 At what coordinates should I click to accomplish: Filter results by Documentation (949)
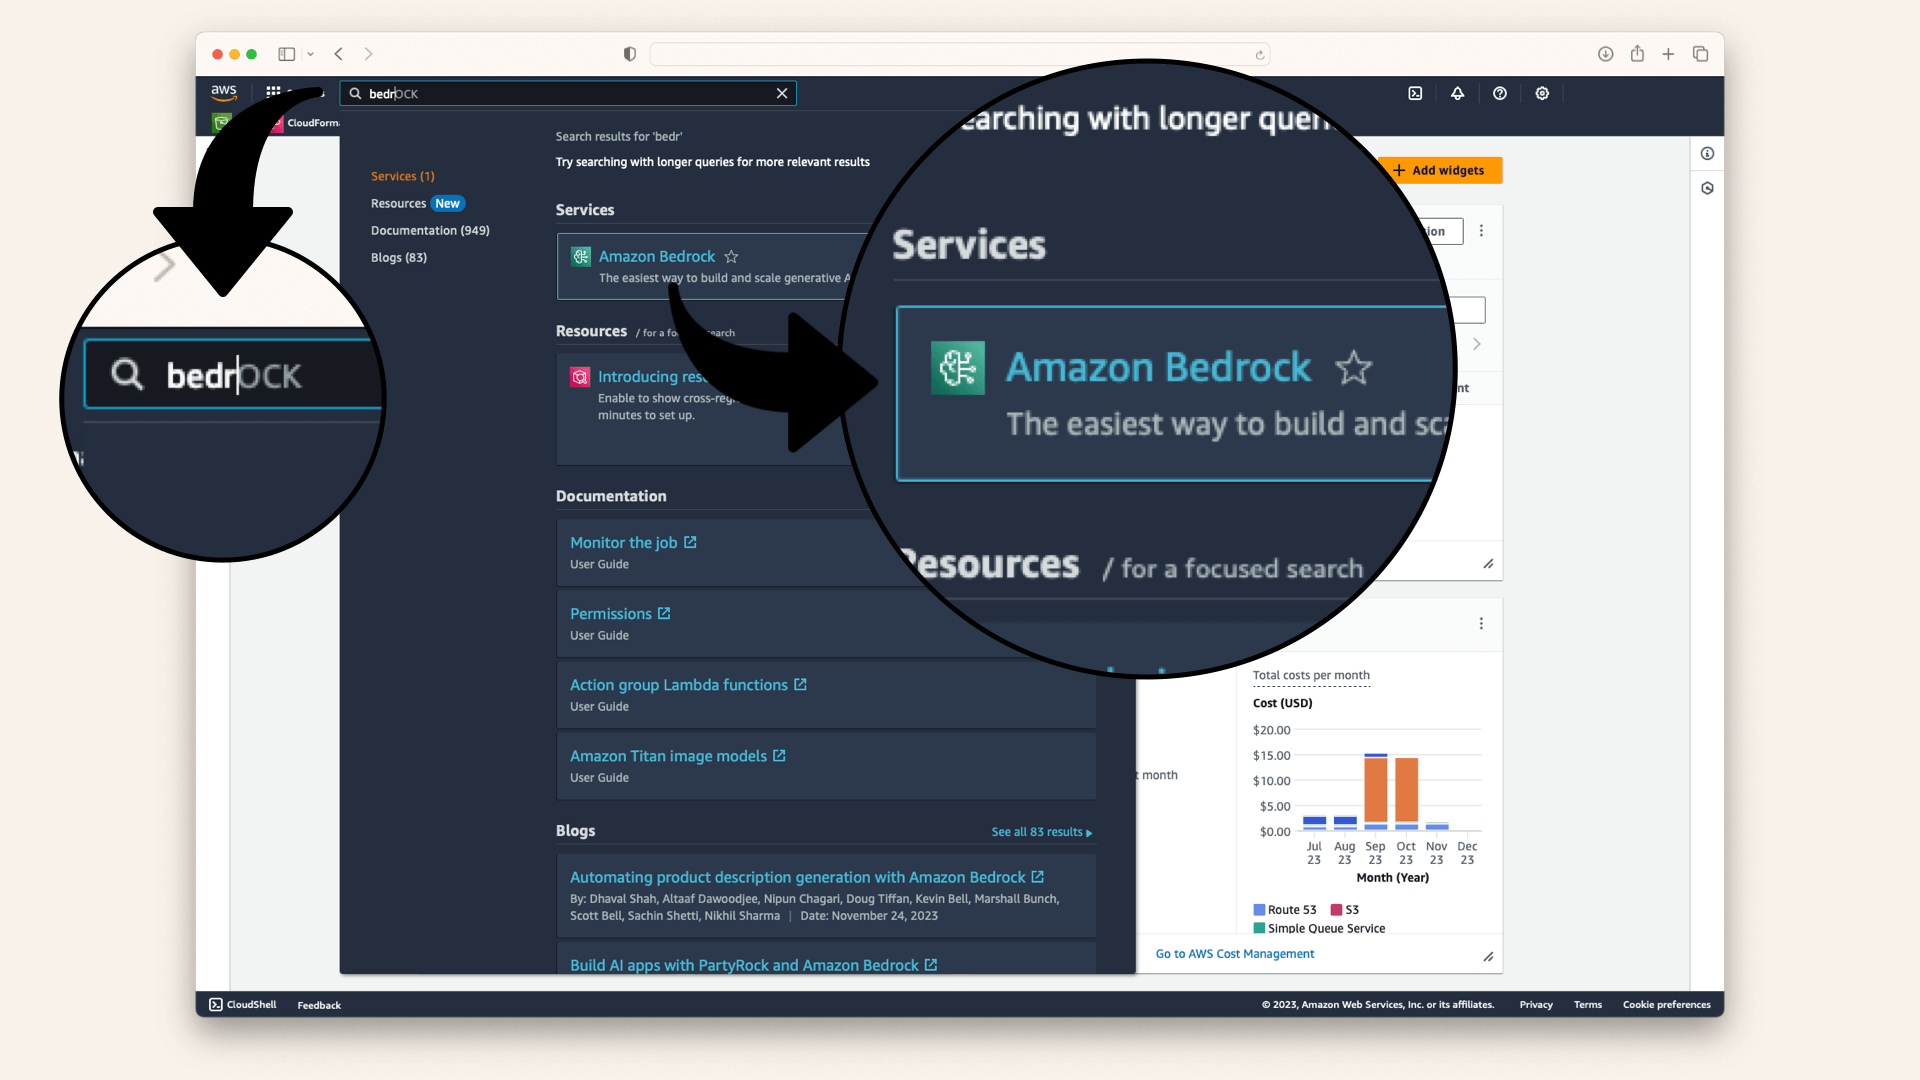(x=430, y=230)
